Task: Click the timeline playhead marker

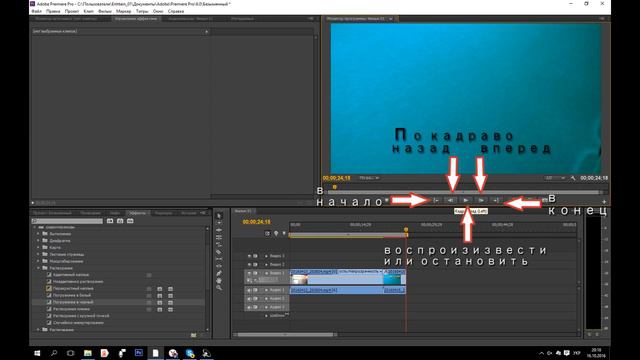Action: tap(406, 230)
